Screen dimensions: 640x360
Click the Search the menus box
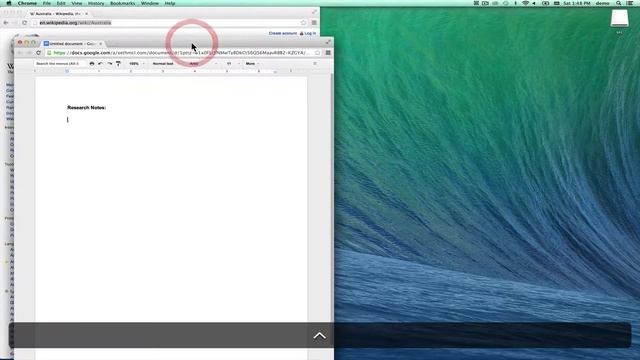(59, 64)
